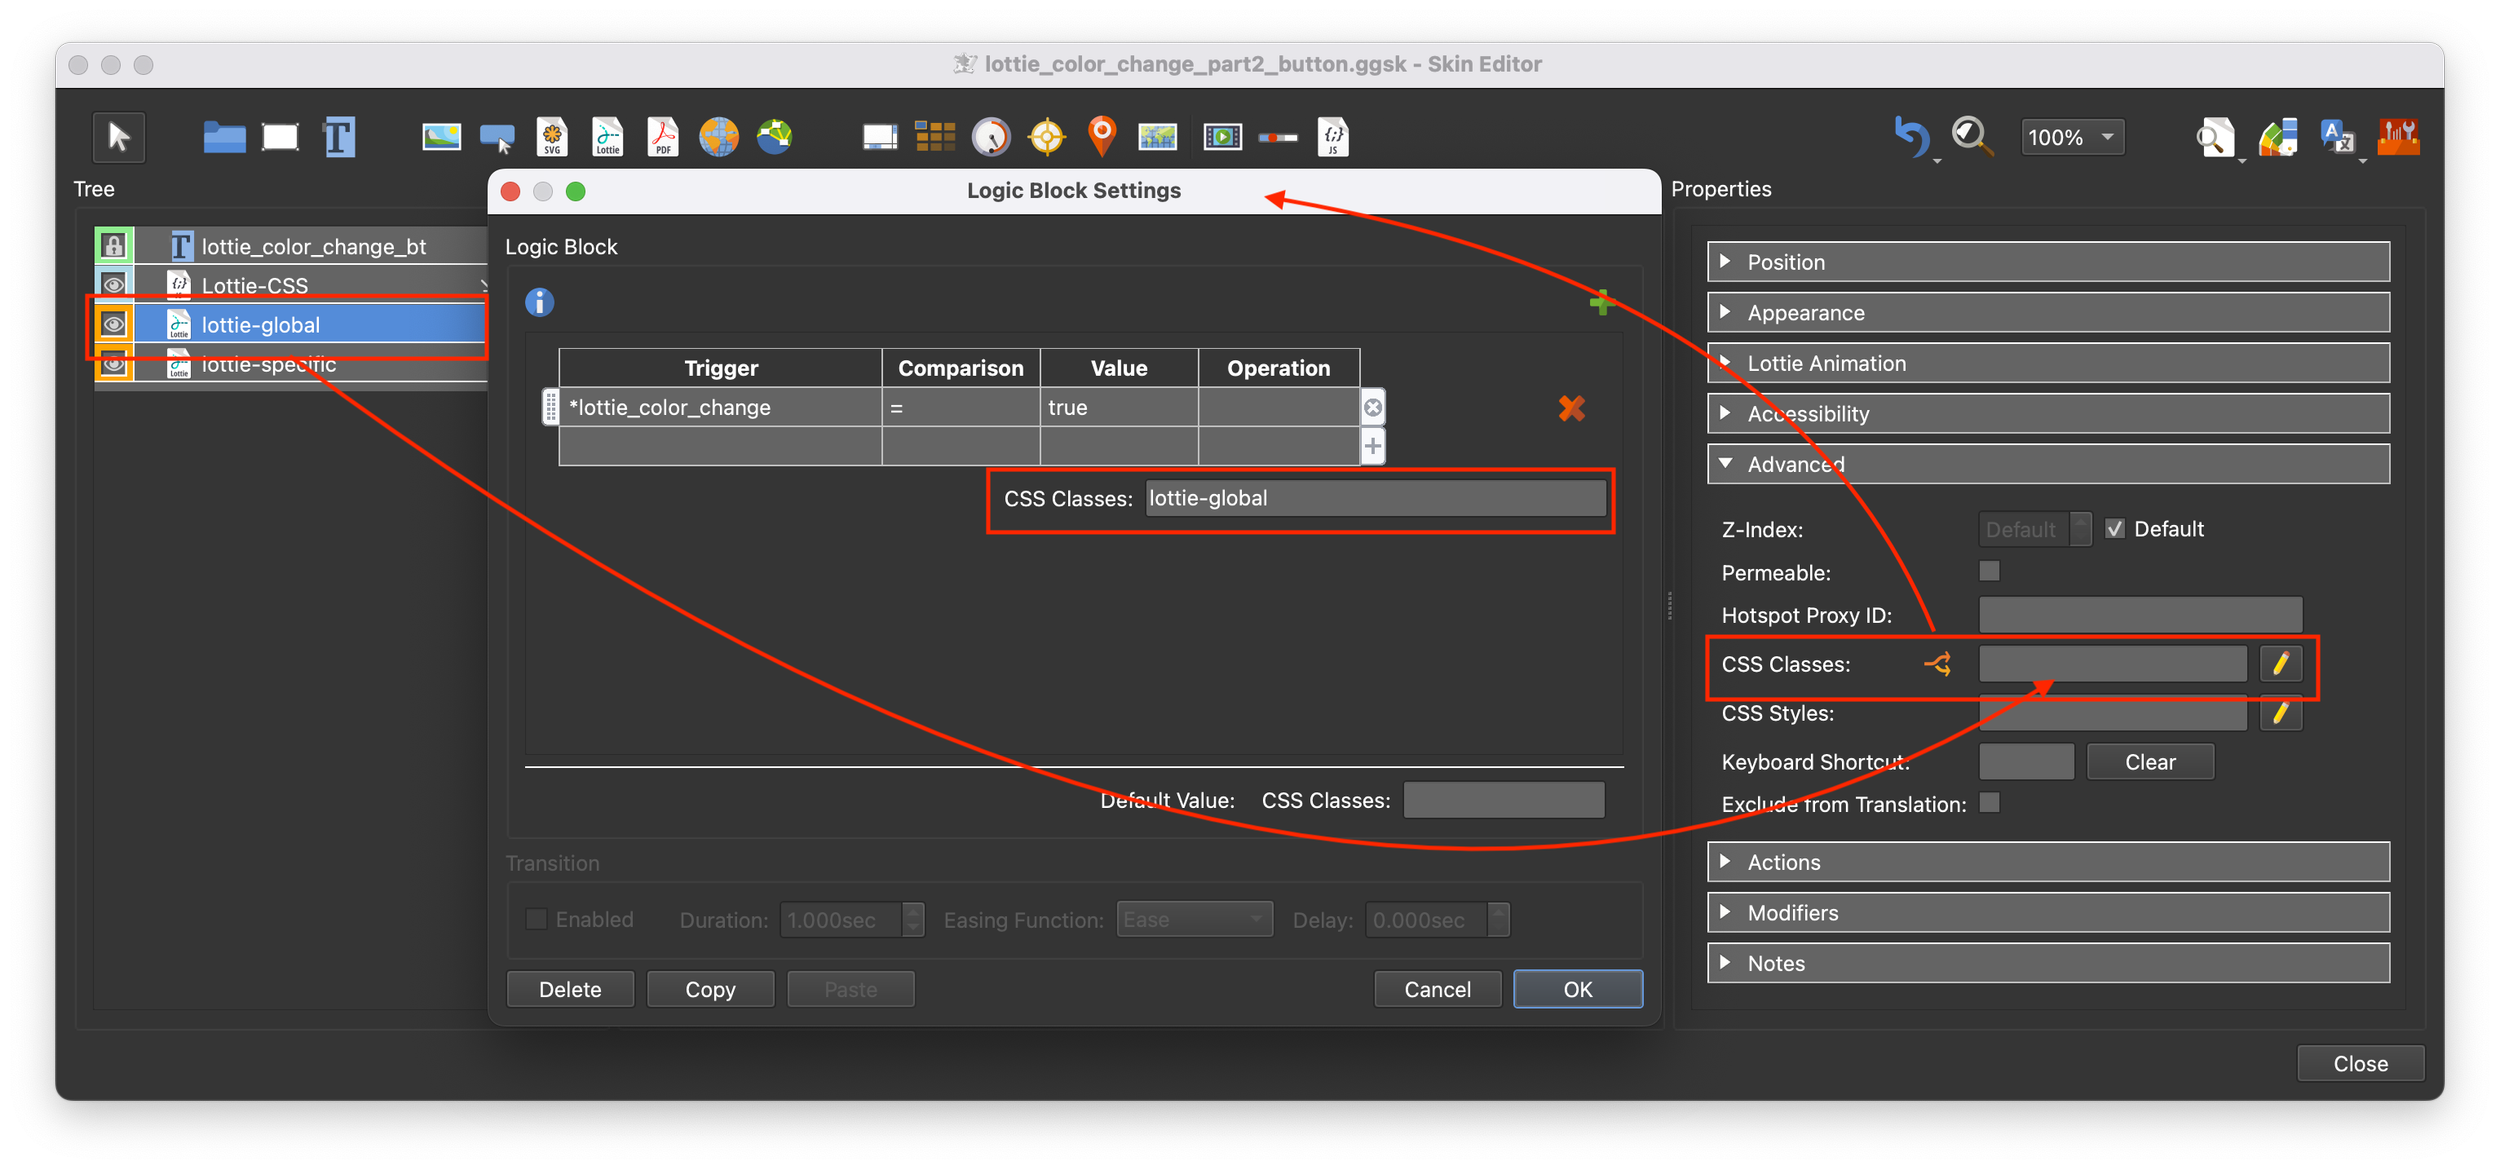Select Lottie-CSS item in the tree
The width and height of the screenshot is (2500, 1169).
coord(255,286)
